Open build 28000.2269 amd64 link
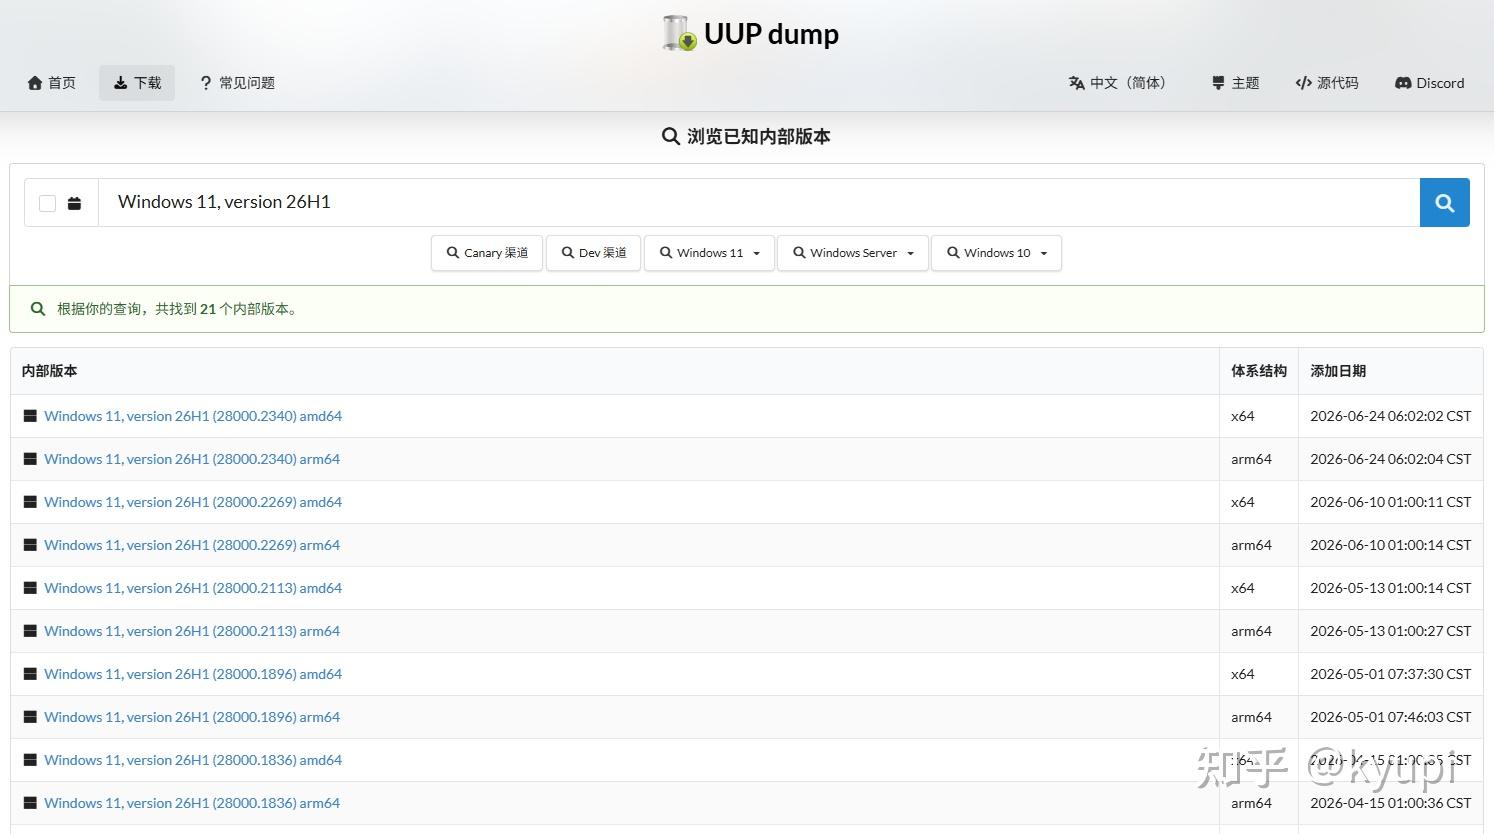 coord(193,502)
